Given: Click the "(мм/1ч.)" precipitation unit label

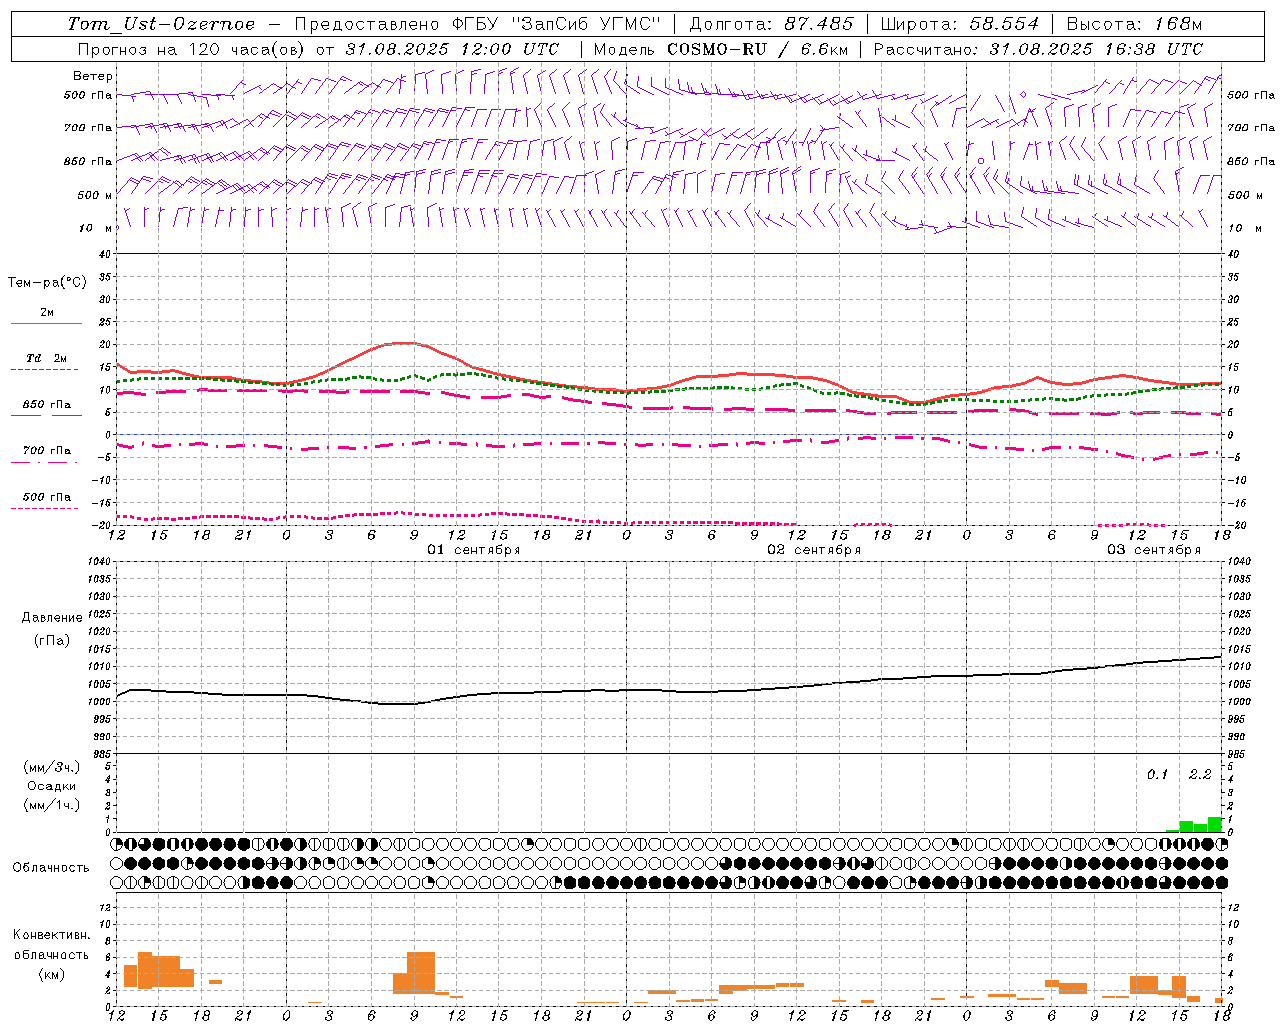Looking at the screenshot, I should point(52,805).
